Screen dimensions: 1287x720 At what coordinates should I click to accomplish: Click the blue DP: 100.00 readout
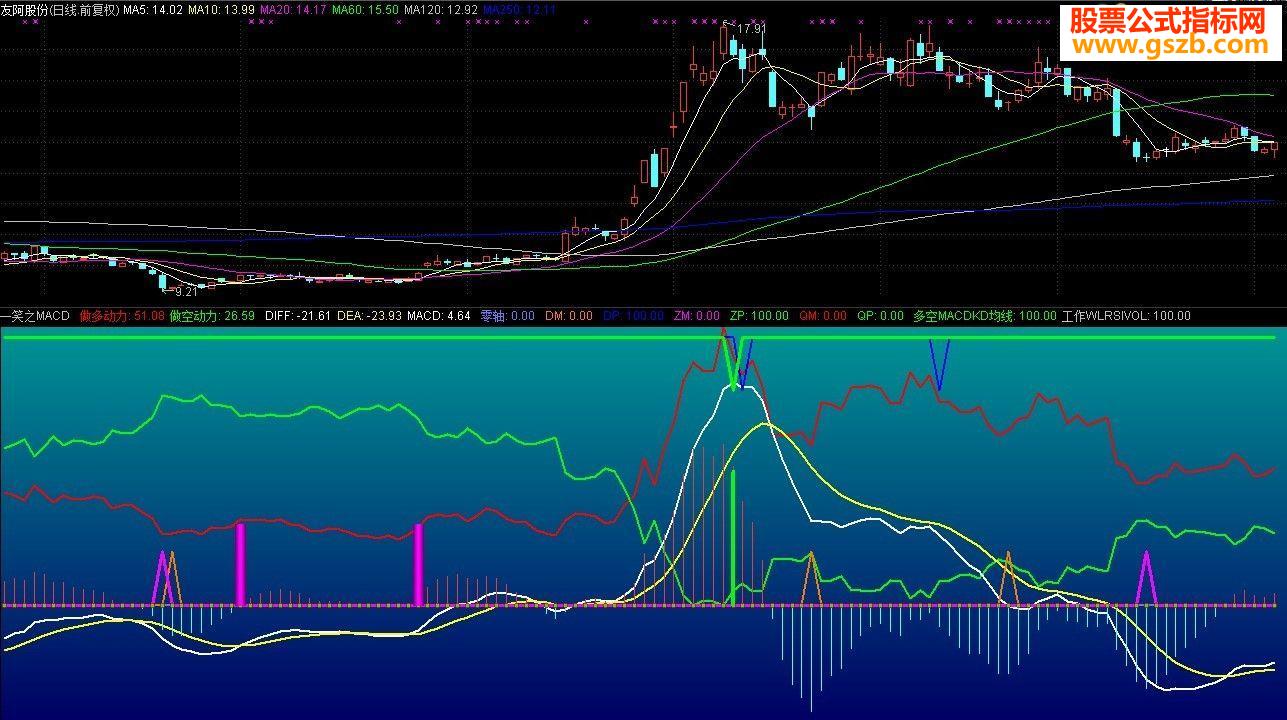[x=633, y=316]
